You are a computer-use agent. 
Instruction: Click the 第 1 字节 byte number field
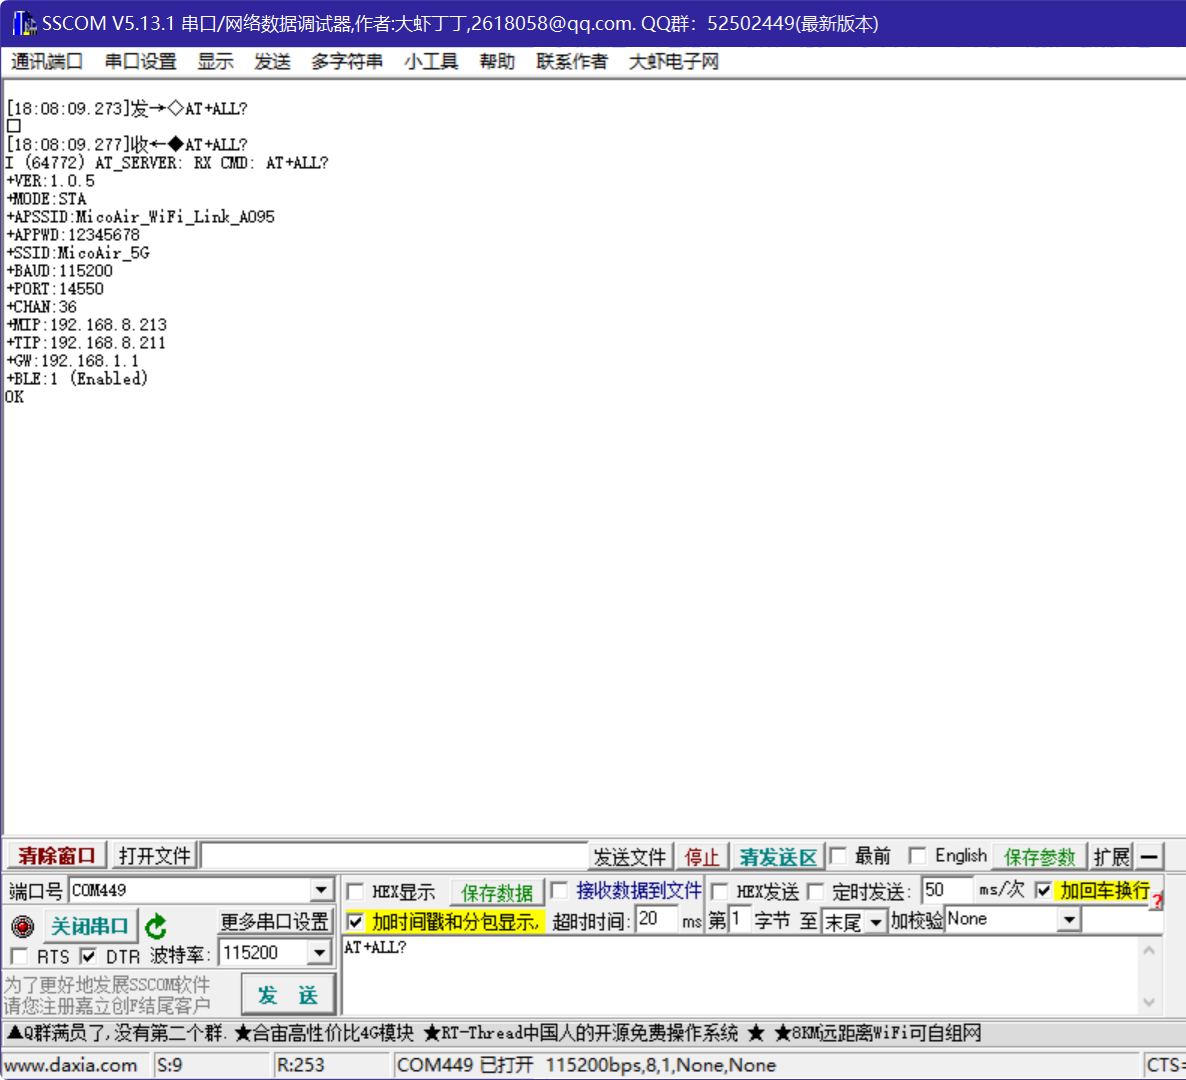click(x=738, y=920)
